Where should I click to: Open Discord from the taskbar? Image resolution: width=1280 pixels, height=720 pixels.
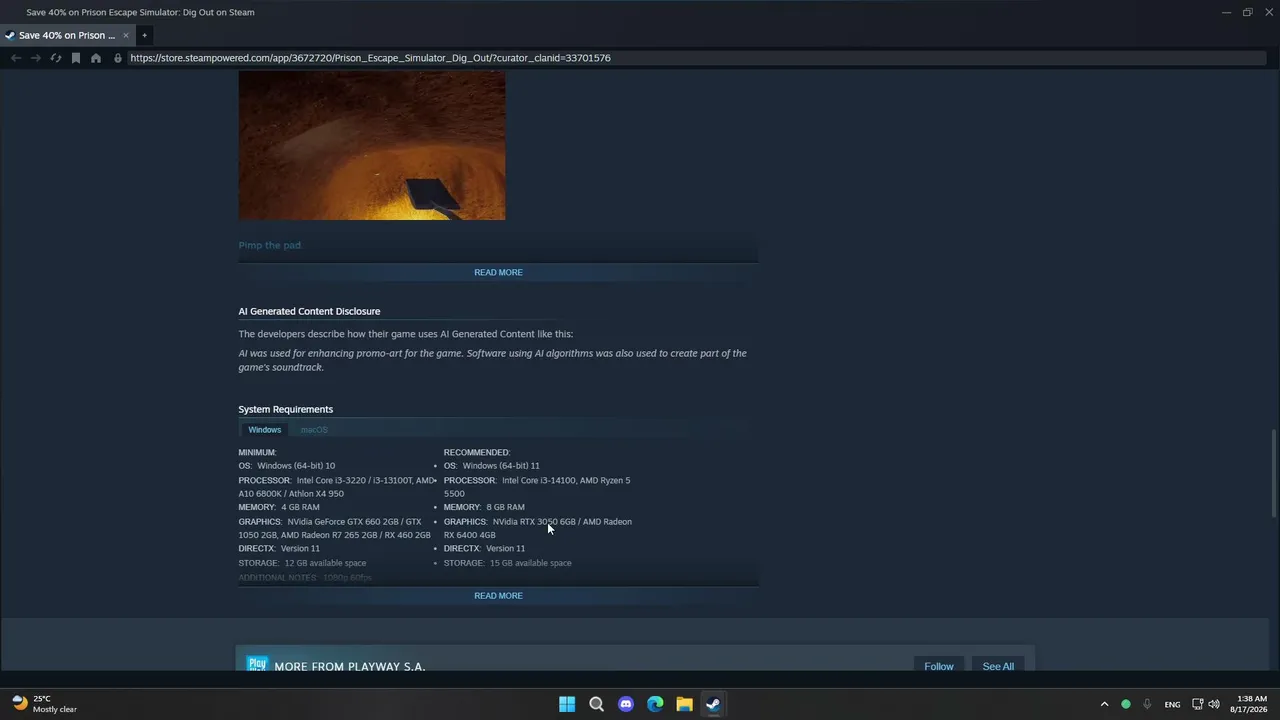tap(626, 704)
